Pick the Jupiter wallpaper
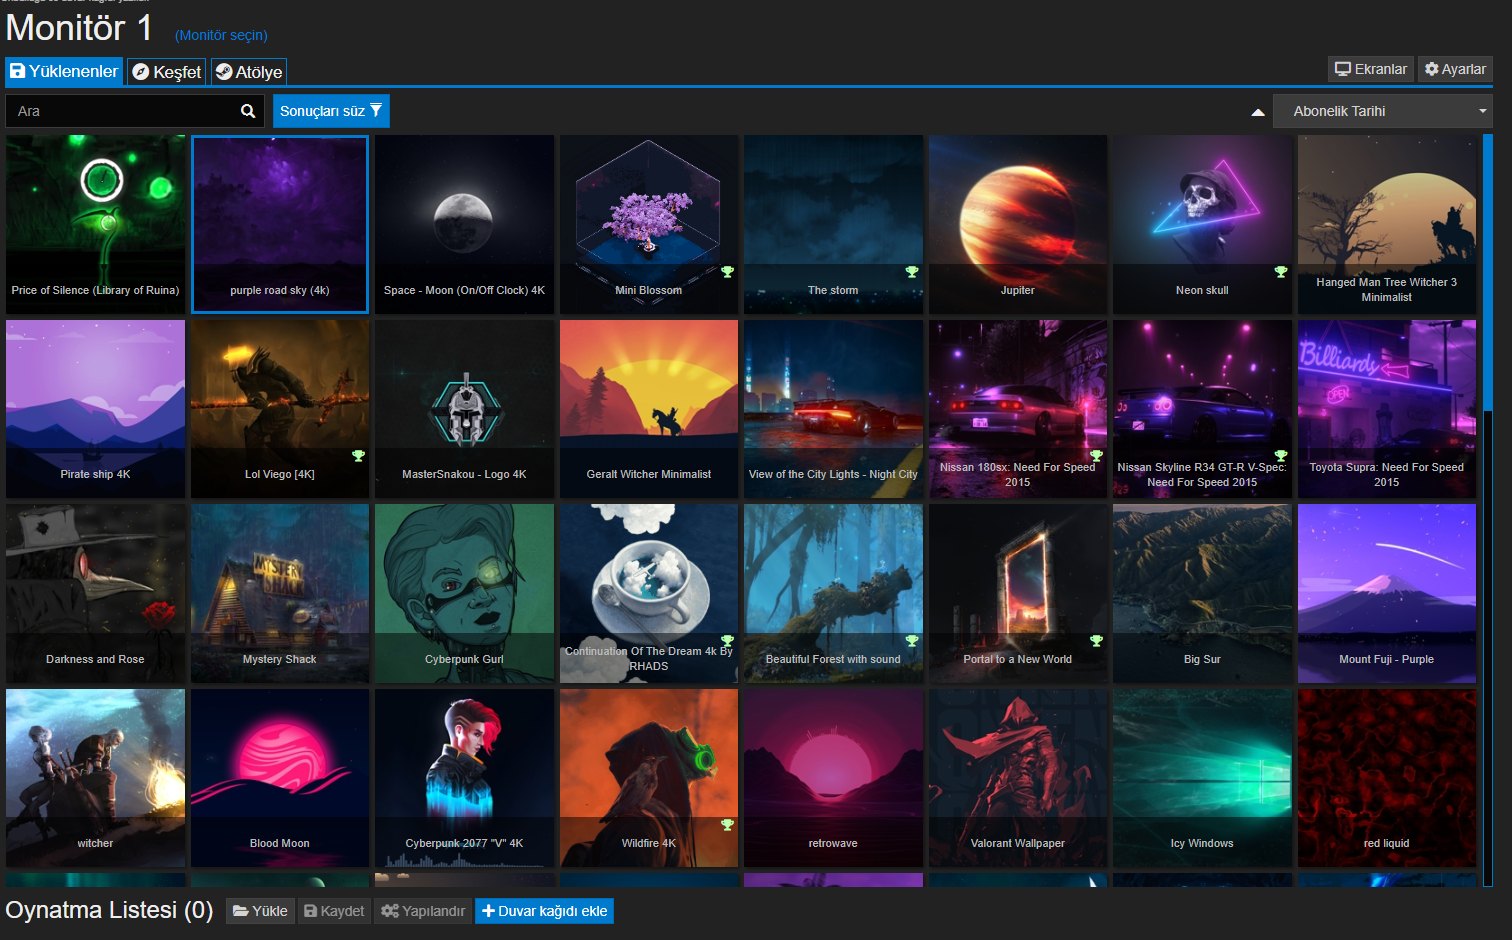 [1018, 224]
